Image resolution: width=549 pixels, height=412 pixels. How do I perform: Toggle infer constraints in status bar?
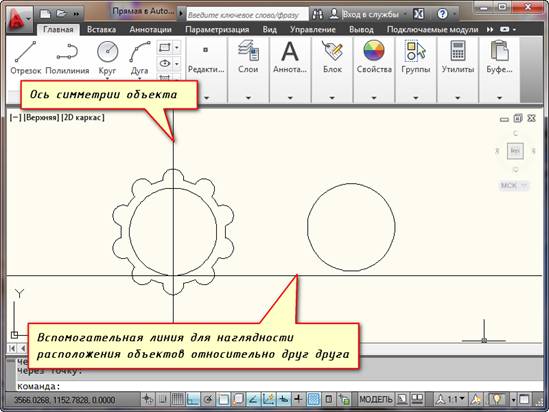[x=148, y=399]
